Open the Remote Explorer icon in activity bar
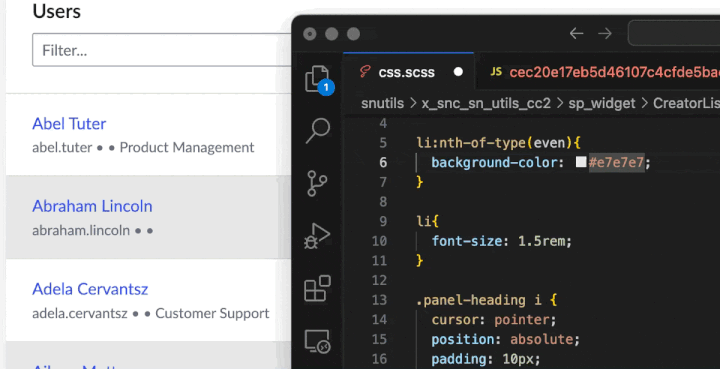Viewport: 720px width, 369px height. tap(317, 341)
